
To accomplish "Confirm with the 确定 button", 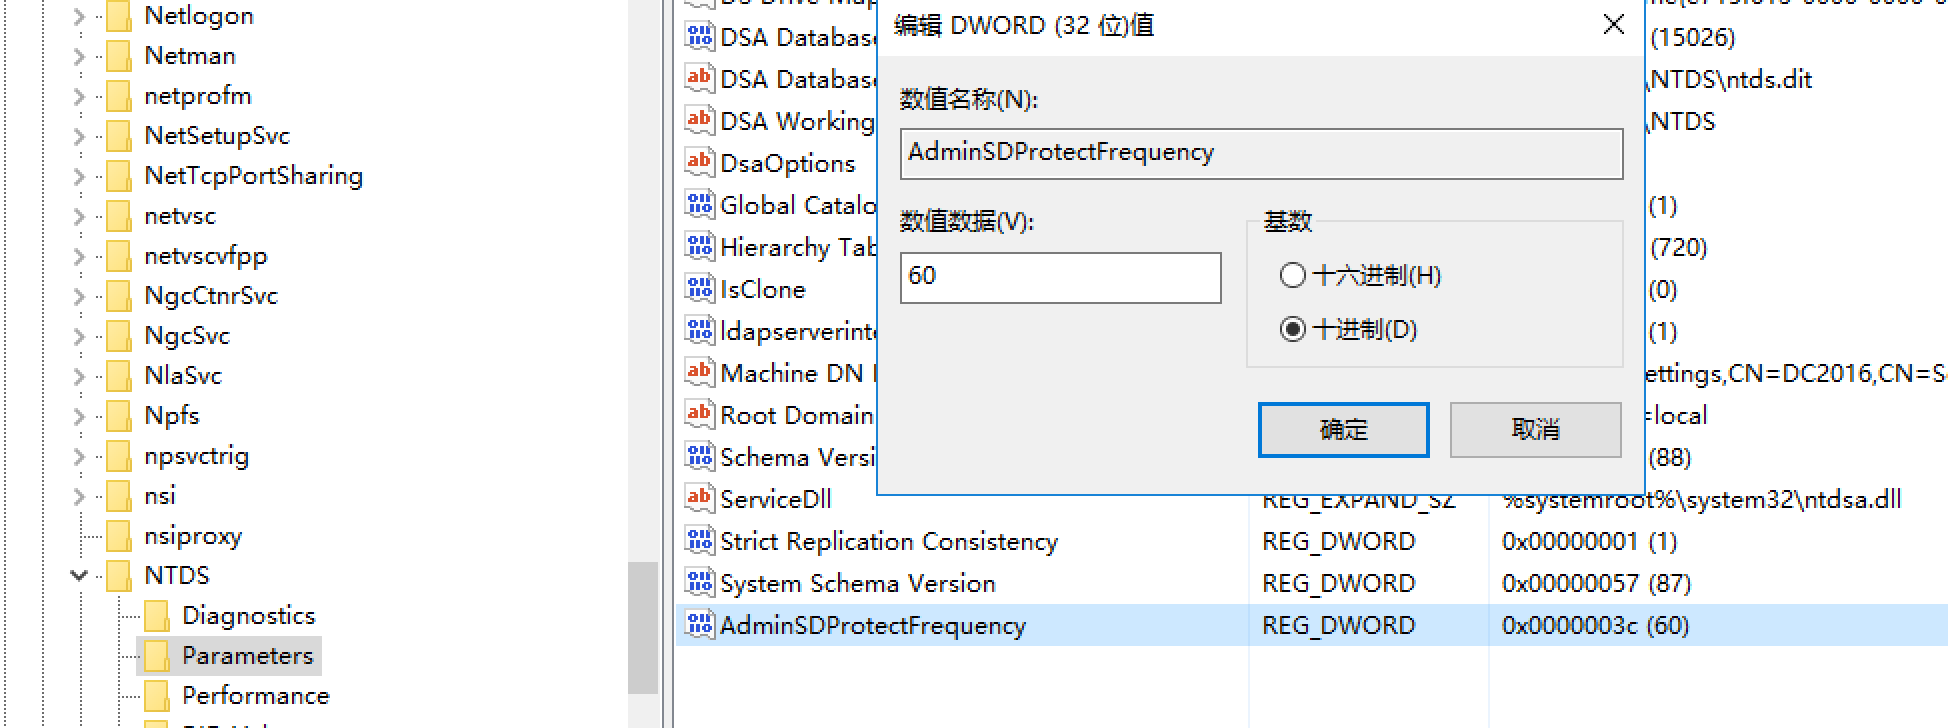I will [1343, 430].
